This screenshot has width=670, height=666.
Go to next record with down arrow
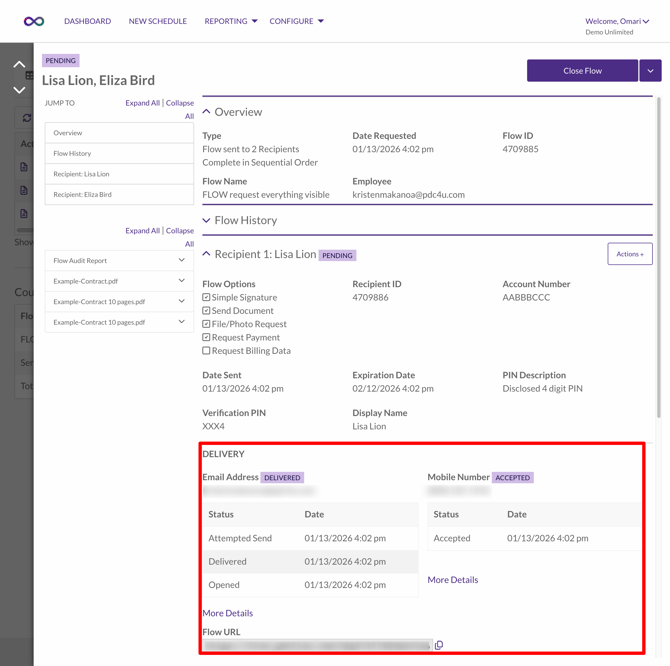pyautogui.click(x=19, y=89)
